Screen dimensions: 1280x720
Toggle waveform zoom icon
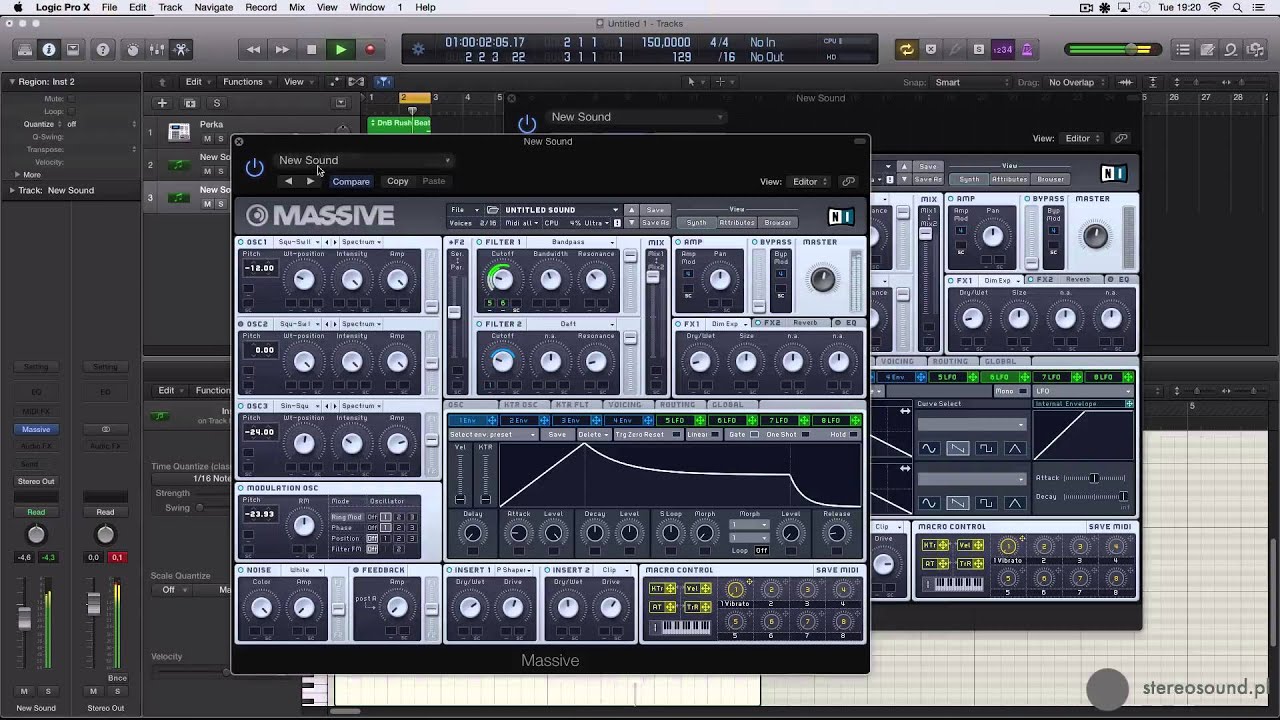tap(1126, 82)
